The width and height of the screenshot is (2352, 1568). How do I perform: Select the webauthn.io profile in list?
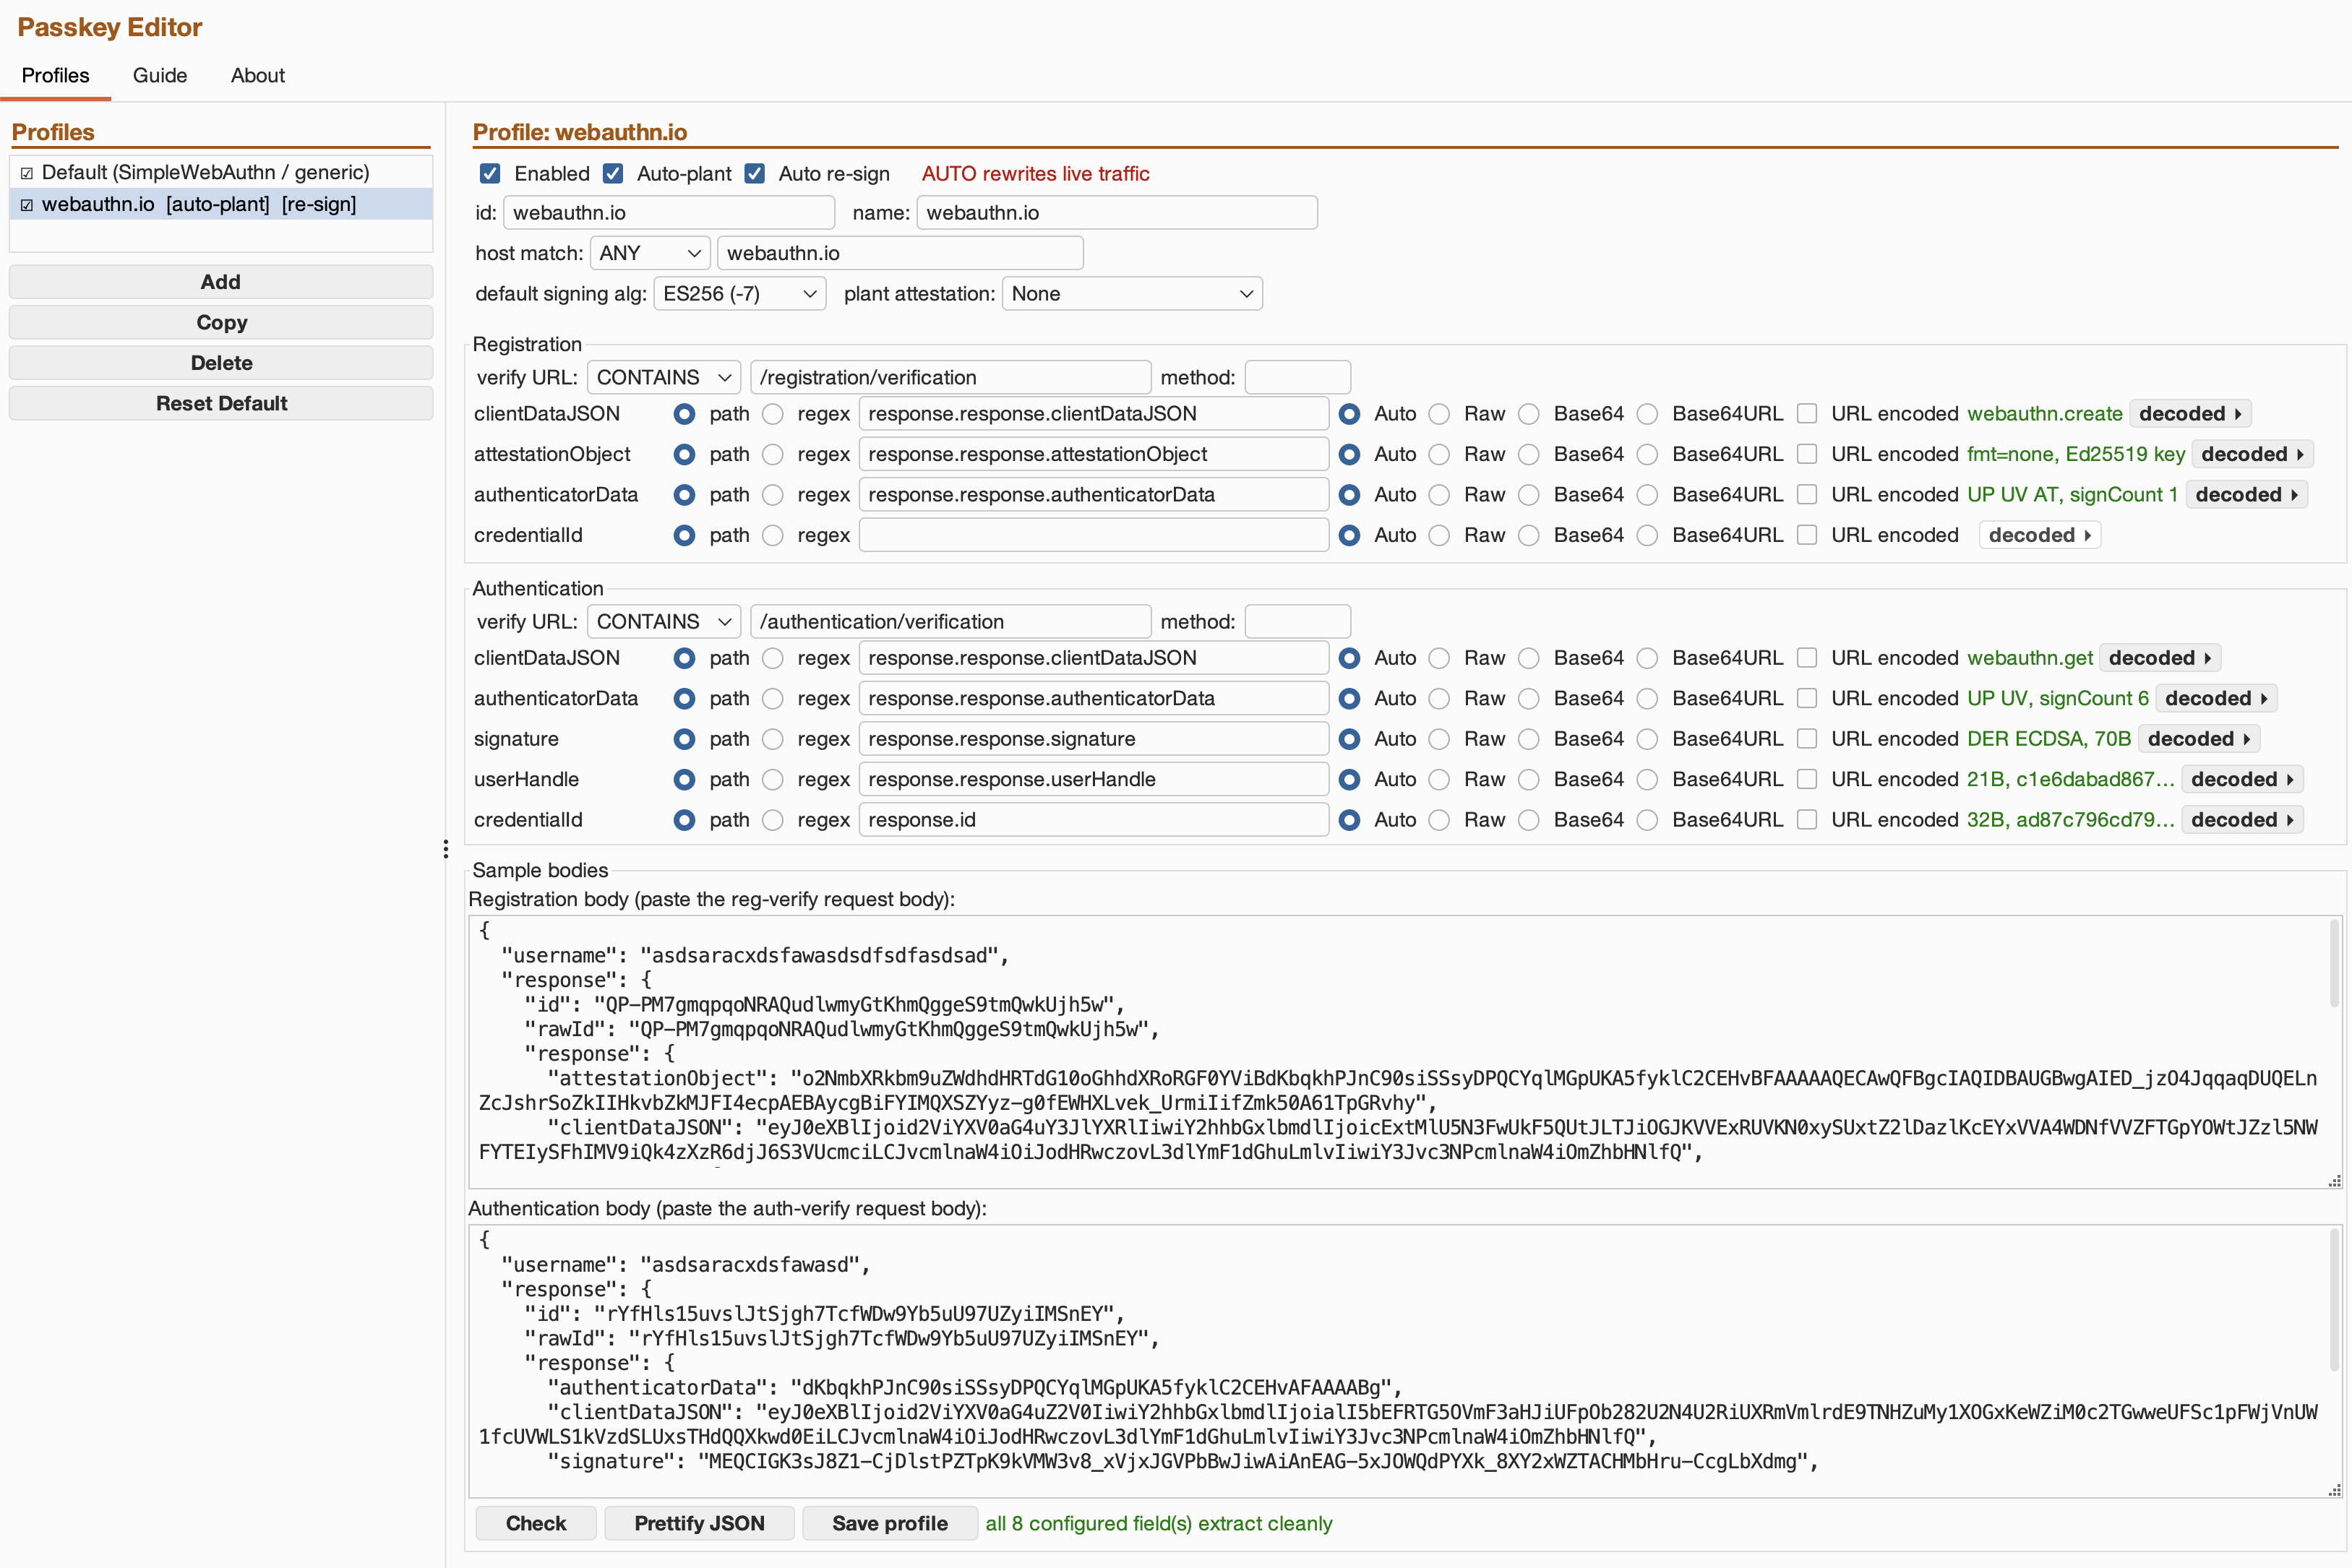click(220, 204)
